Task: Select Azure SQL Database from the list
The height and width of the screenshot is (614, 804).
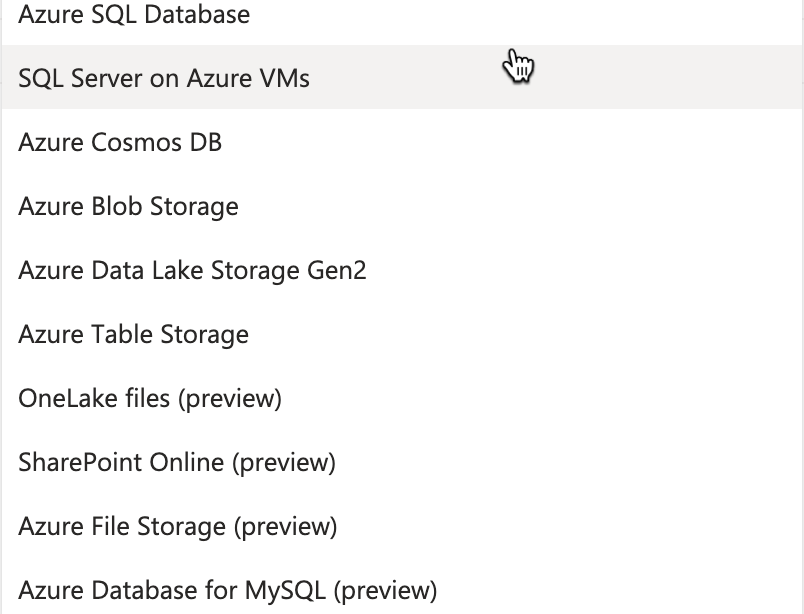Action: coord(402,14)
